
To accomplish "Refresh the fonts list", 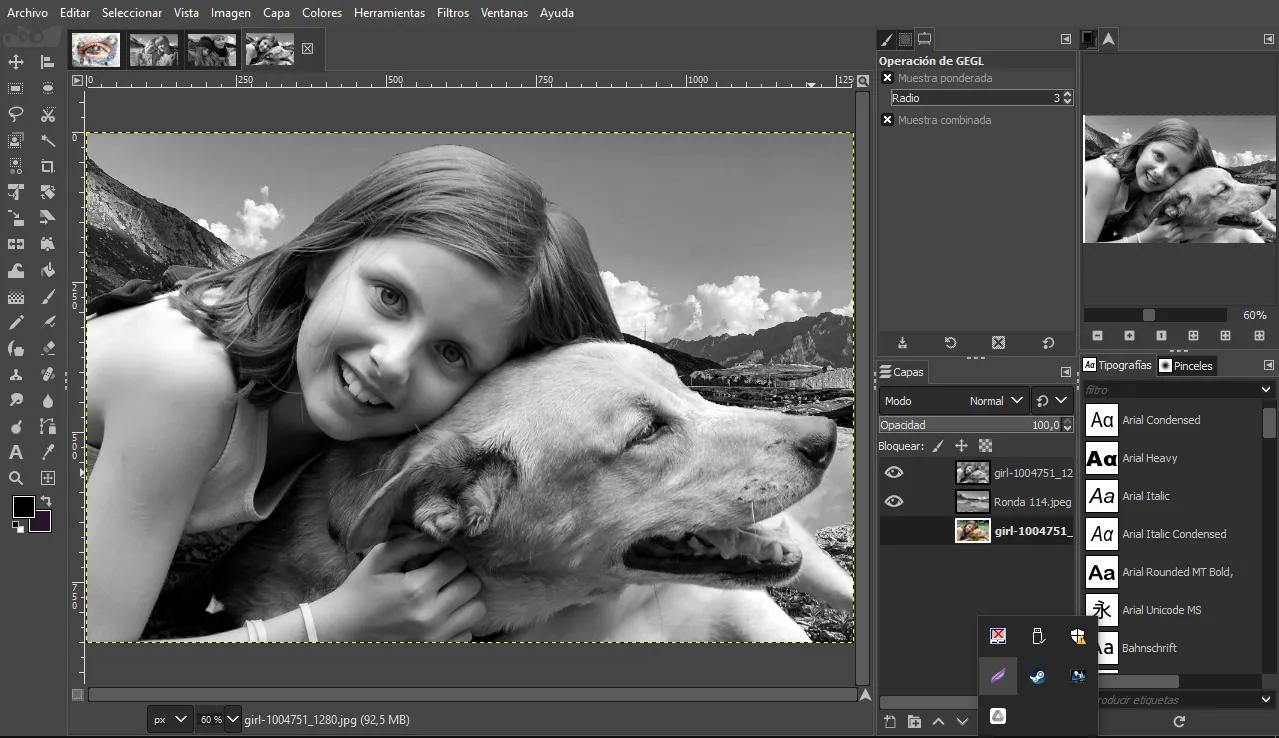I will [x=1179, y=721].
